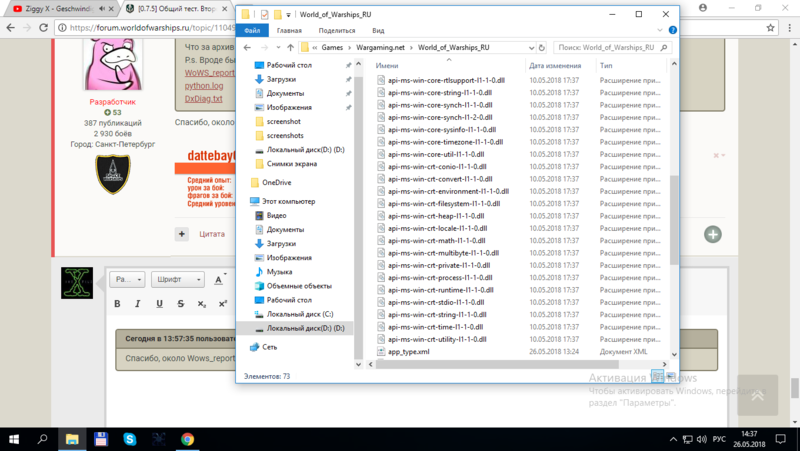Click the Properties quick access icon

pyautogui.click(x=264, y=14)
